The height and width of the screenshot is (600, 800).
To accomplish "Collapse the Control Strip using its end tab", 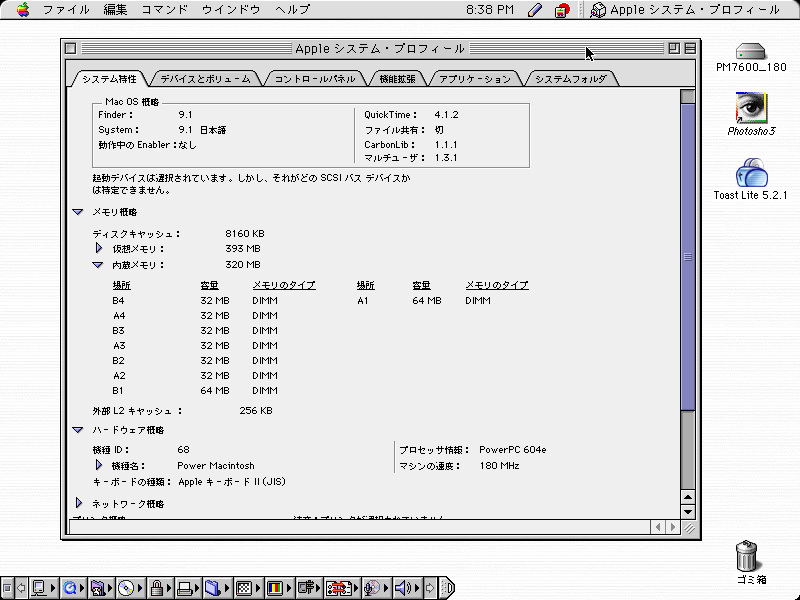I will click(446, 588).
